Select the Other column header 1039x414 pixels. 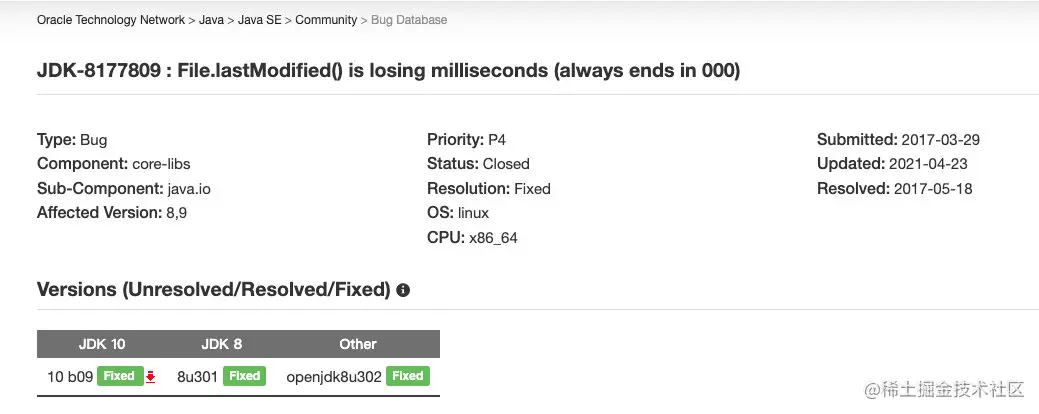click(x=358, y=344)
